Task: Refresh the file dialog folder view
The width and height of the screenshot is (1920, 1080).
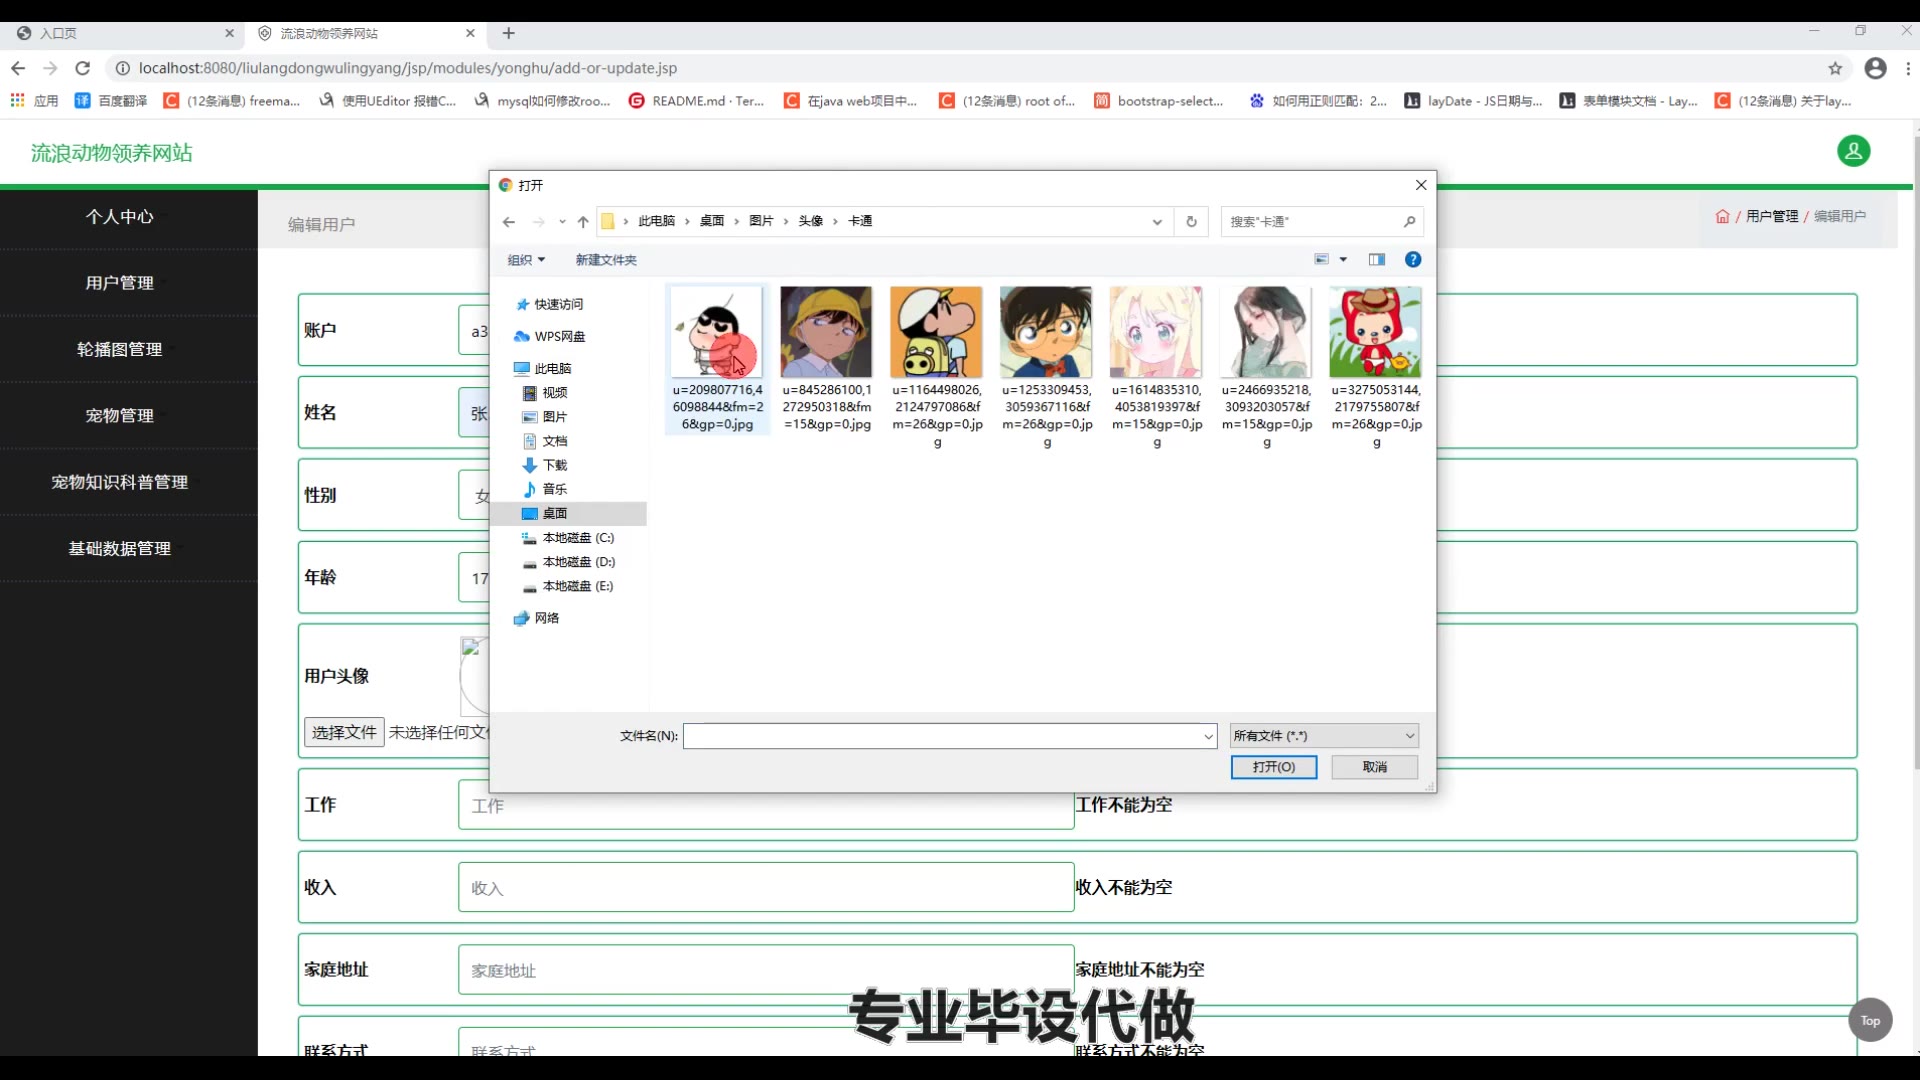Action: [1191, 222]
